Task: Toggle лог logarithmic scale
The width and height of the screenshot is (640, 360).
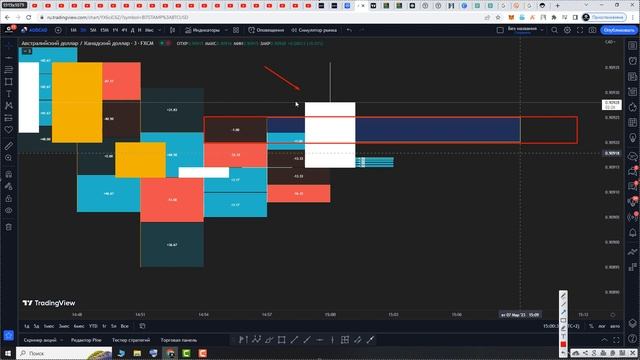Action: click(x=602, y=326)
